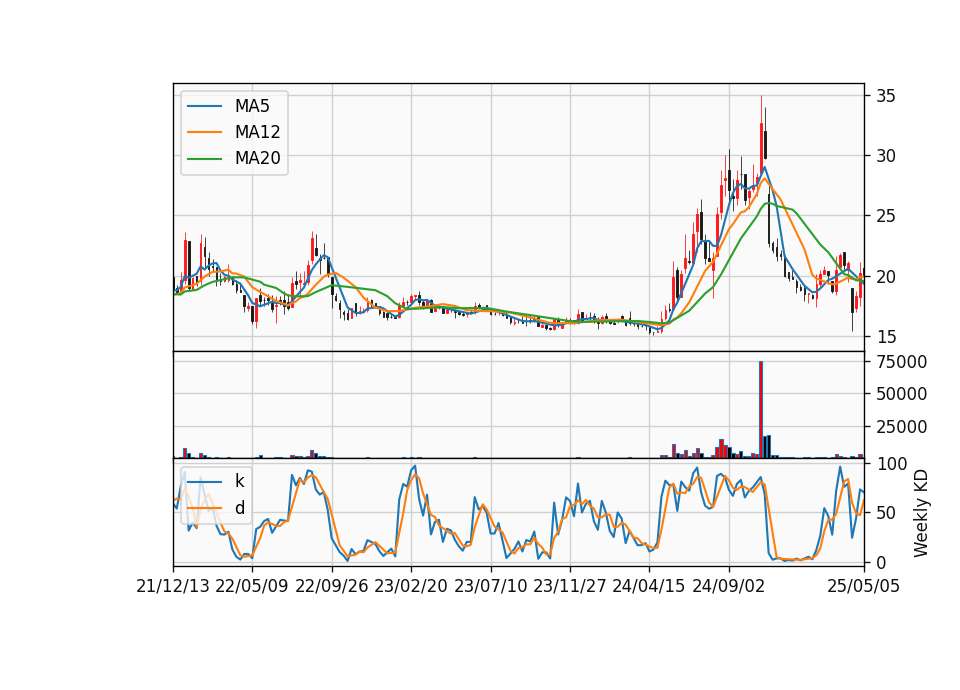Click the price axis value 15
Image resolution: width=960 pixels, height=690 pixels.
click(885, 337)
